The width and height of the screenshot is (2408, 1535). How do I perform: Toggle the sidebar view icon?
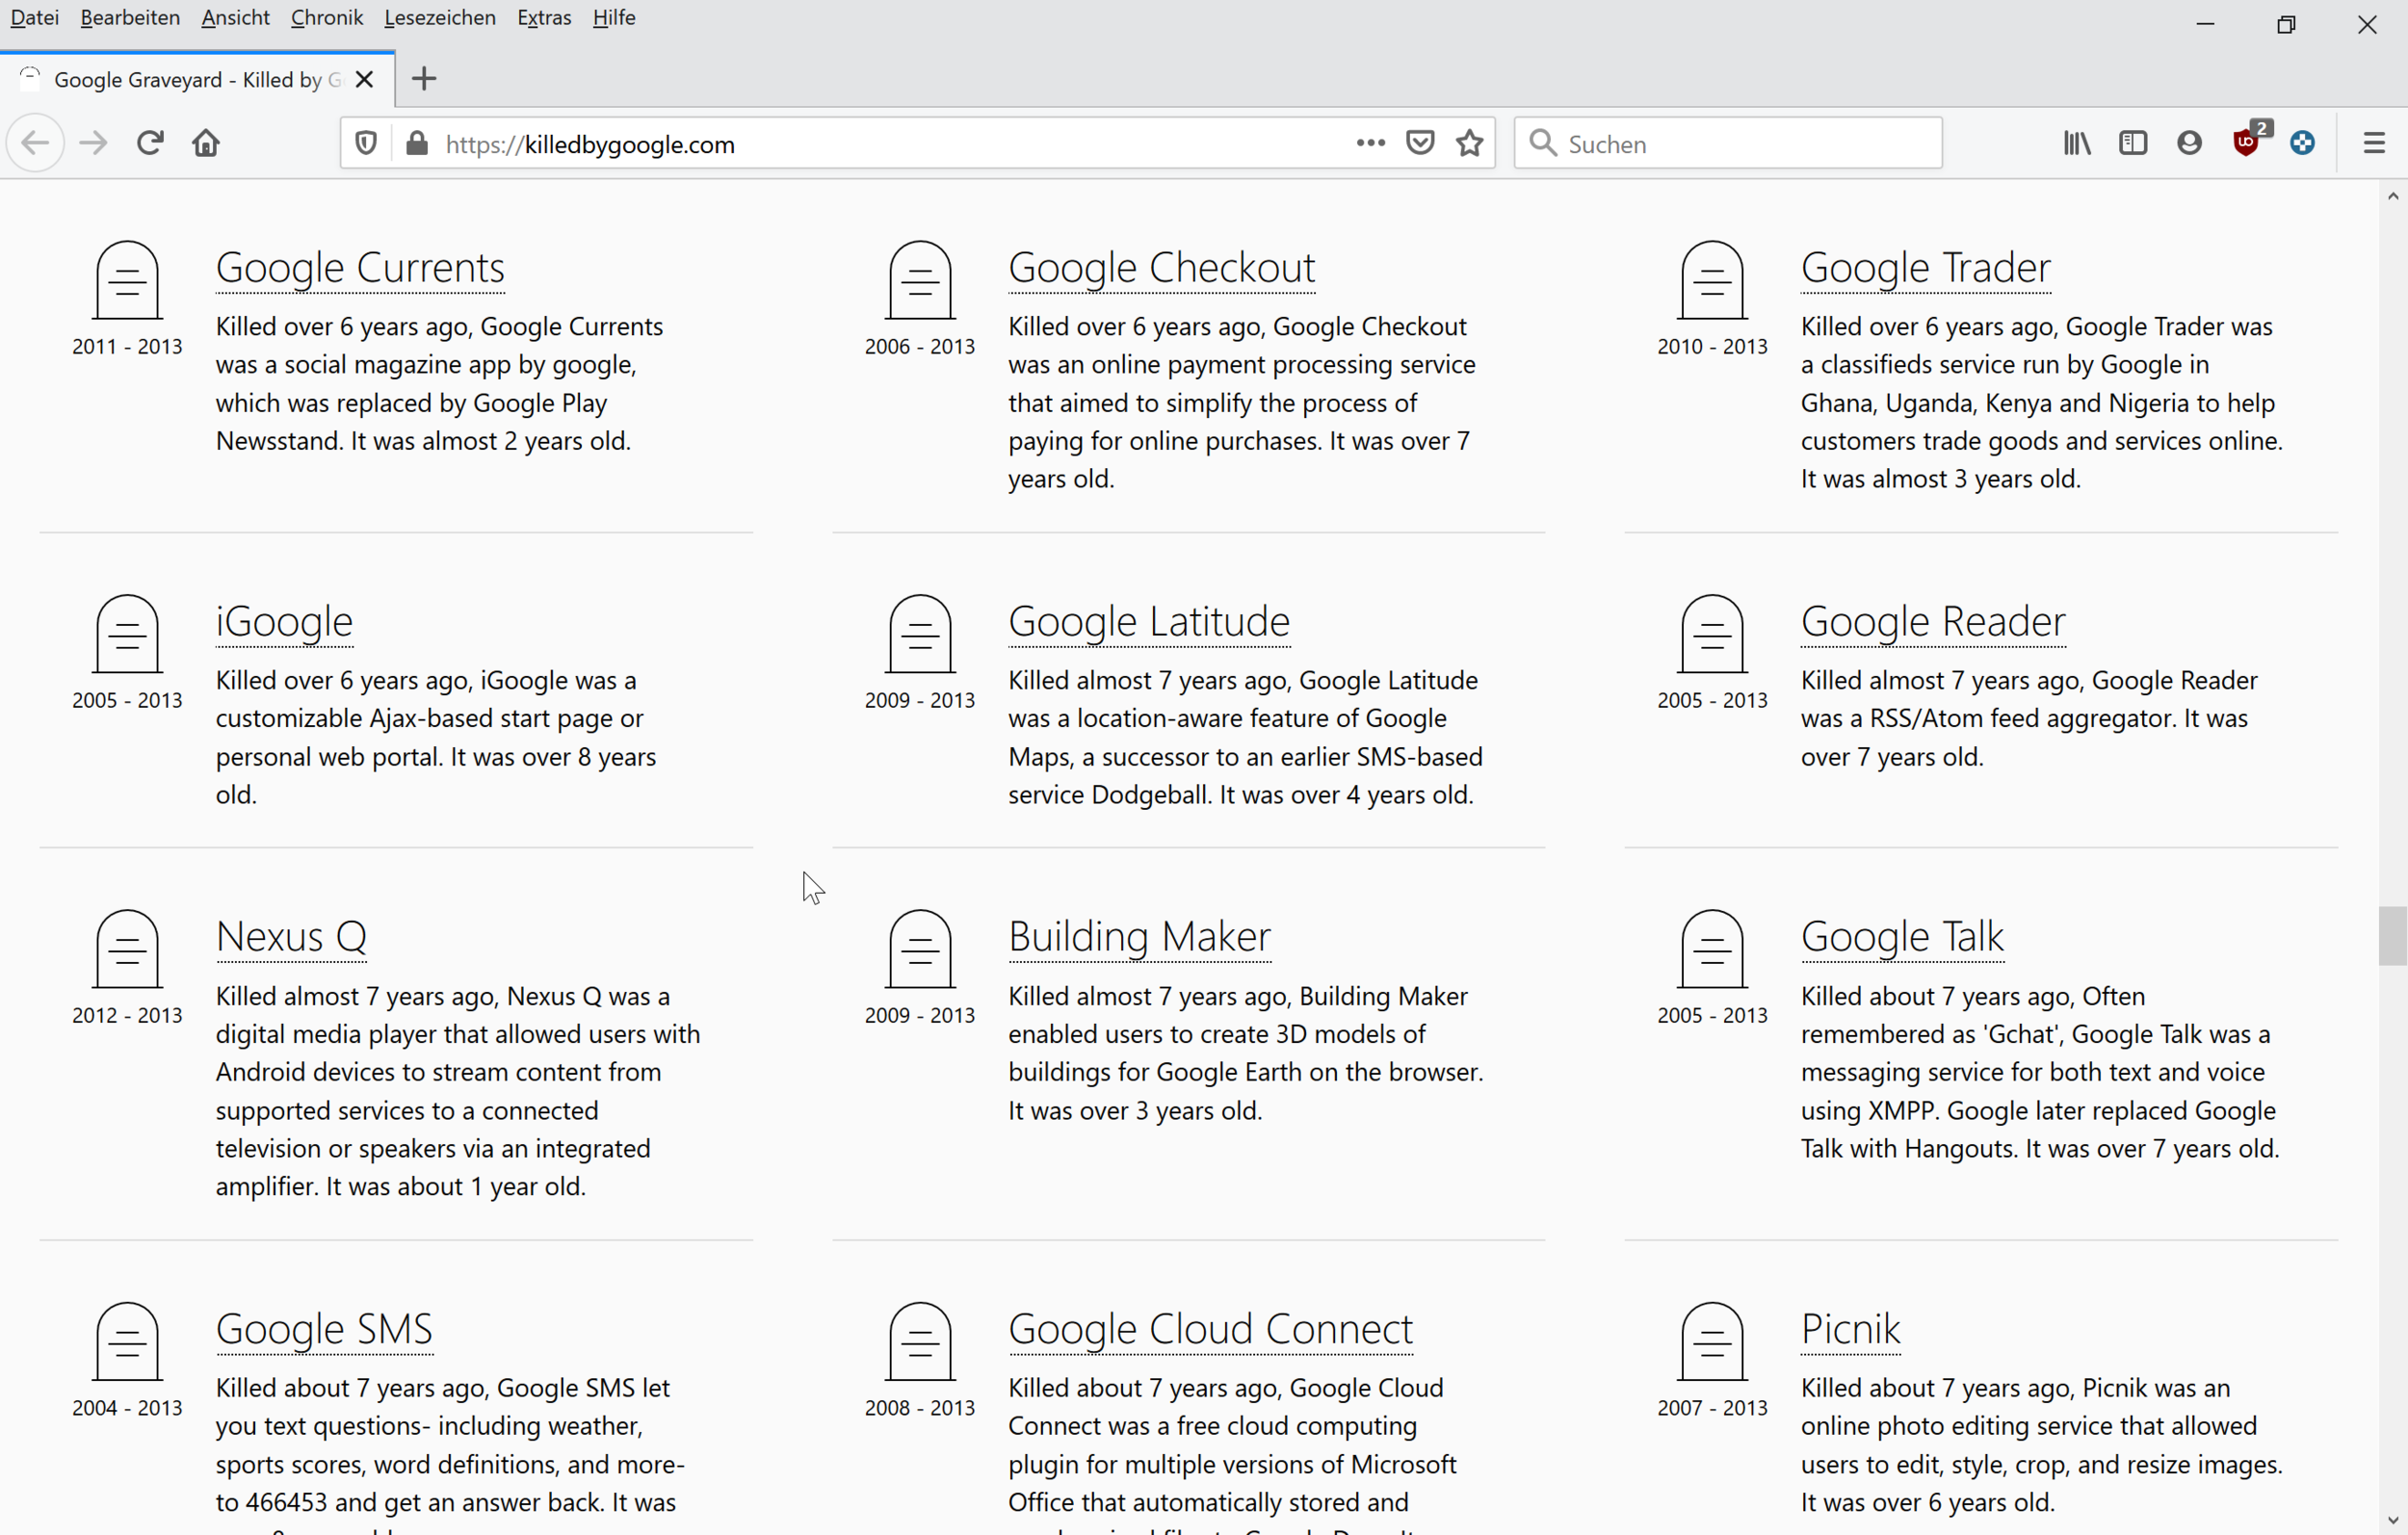click(2133, 143)
